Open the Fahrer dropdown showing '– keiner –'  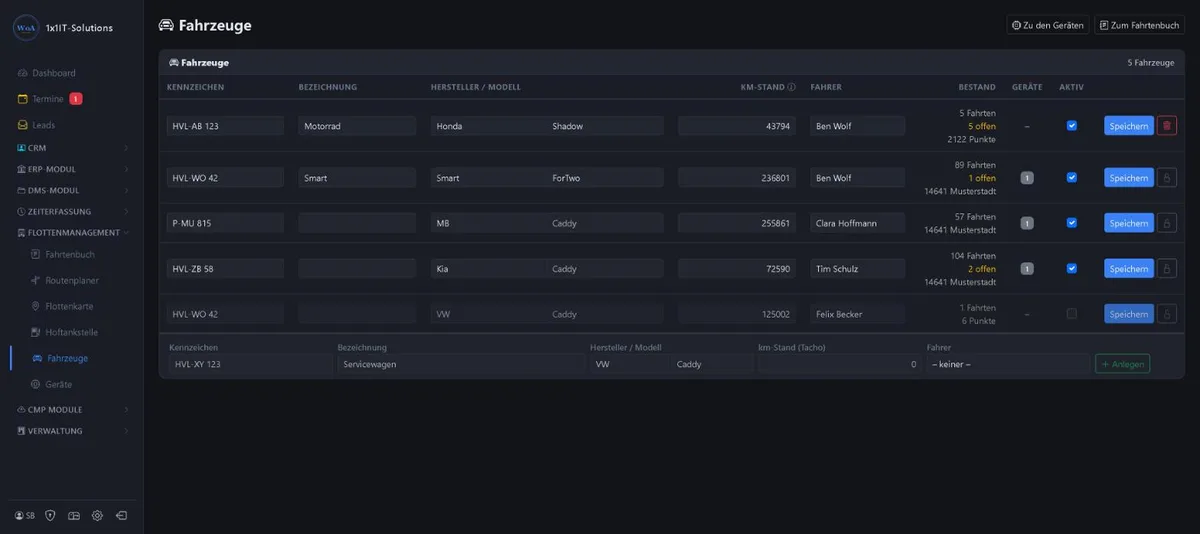(x=1008, y=364)
